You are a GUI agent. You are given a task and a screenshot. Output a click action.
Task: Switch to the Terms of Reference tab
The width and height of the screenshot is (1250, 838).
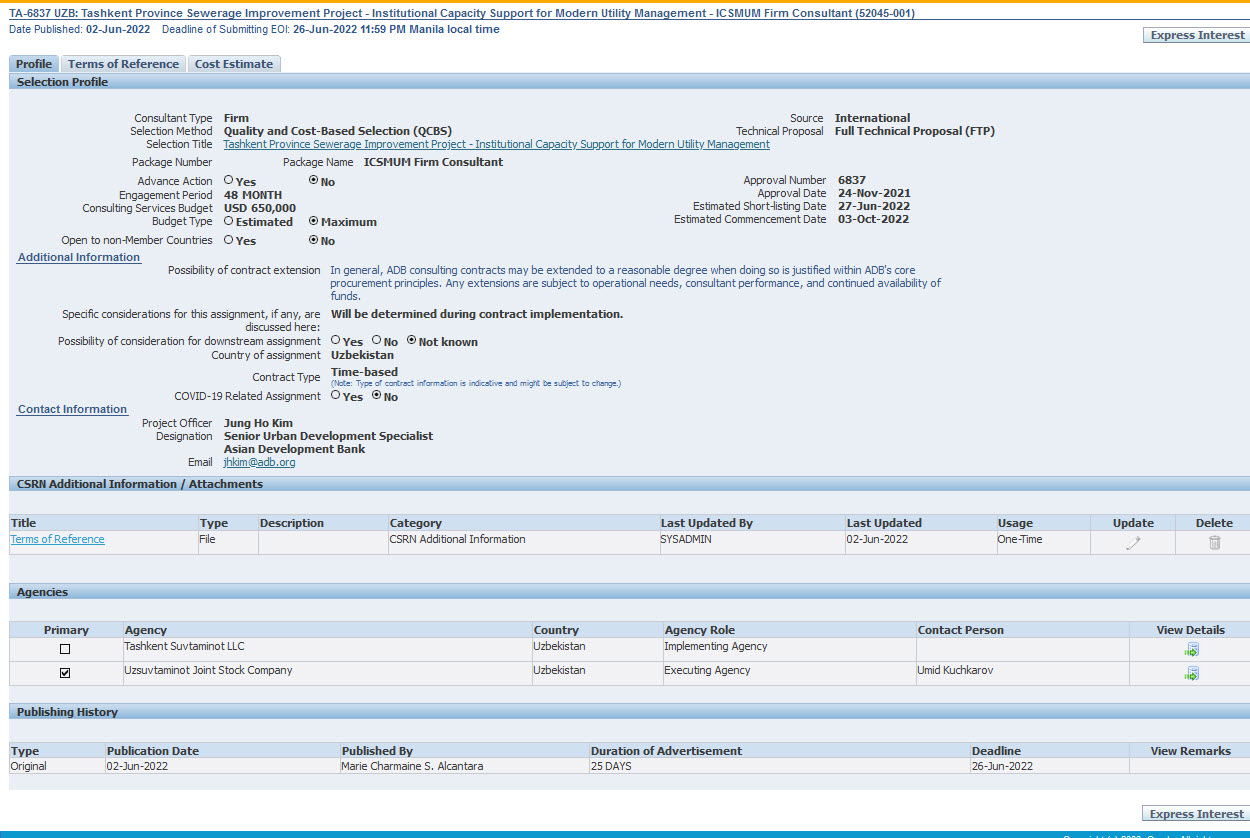click(x=123, y=64)
